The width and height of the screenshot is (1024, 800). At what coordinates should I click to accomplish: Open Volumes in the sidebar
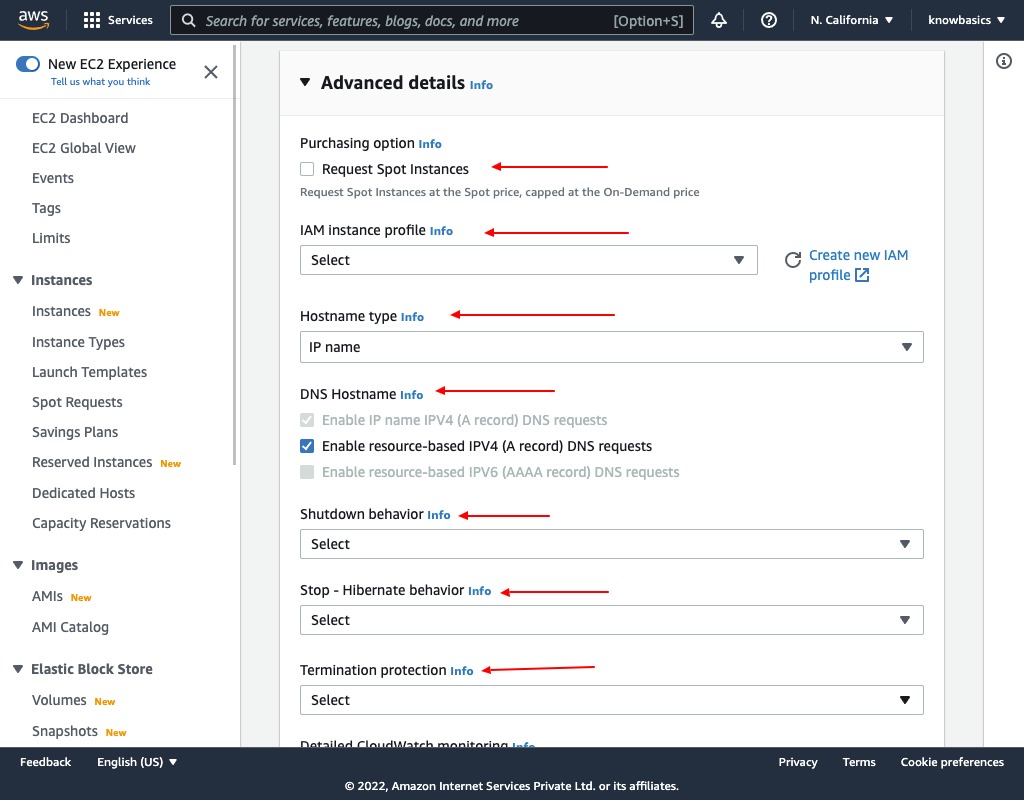tap(59, 700)
